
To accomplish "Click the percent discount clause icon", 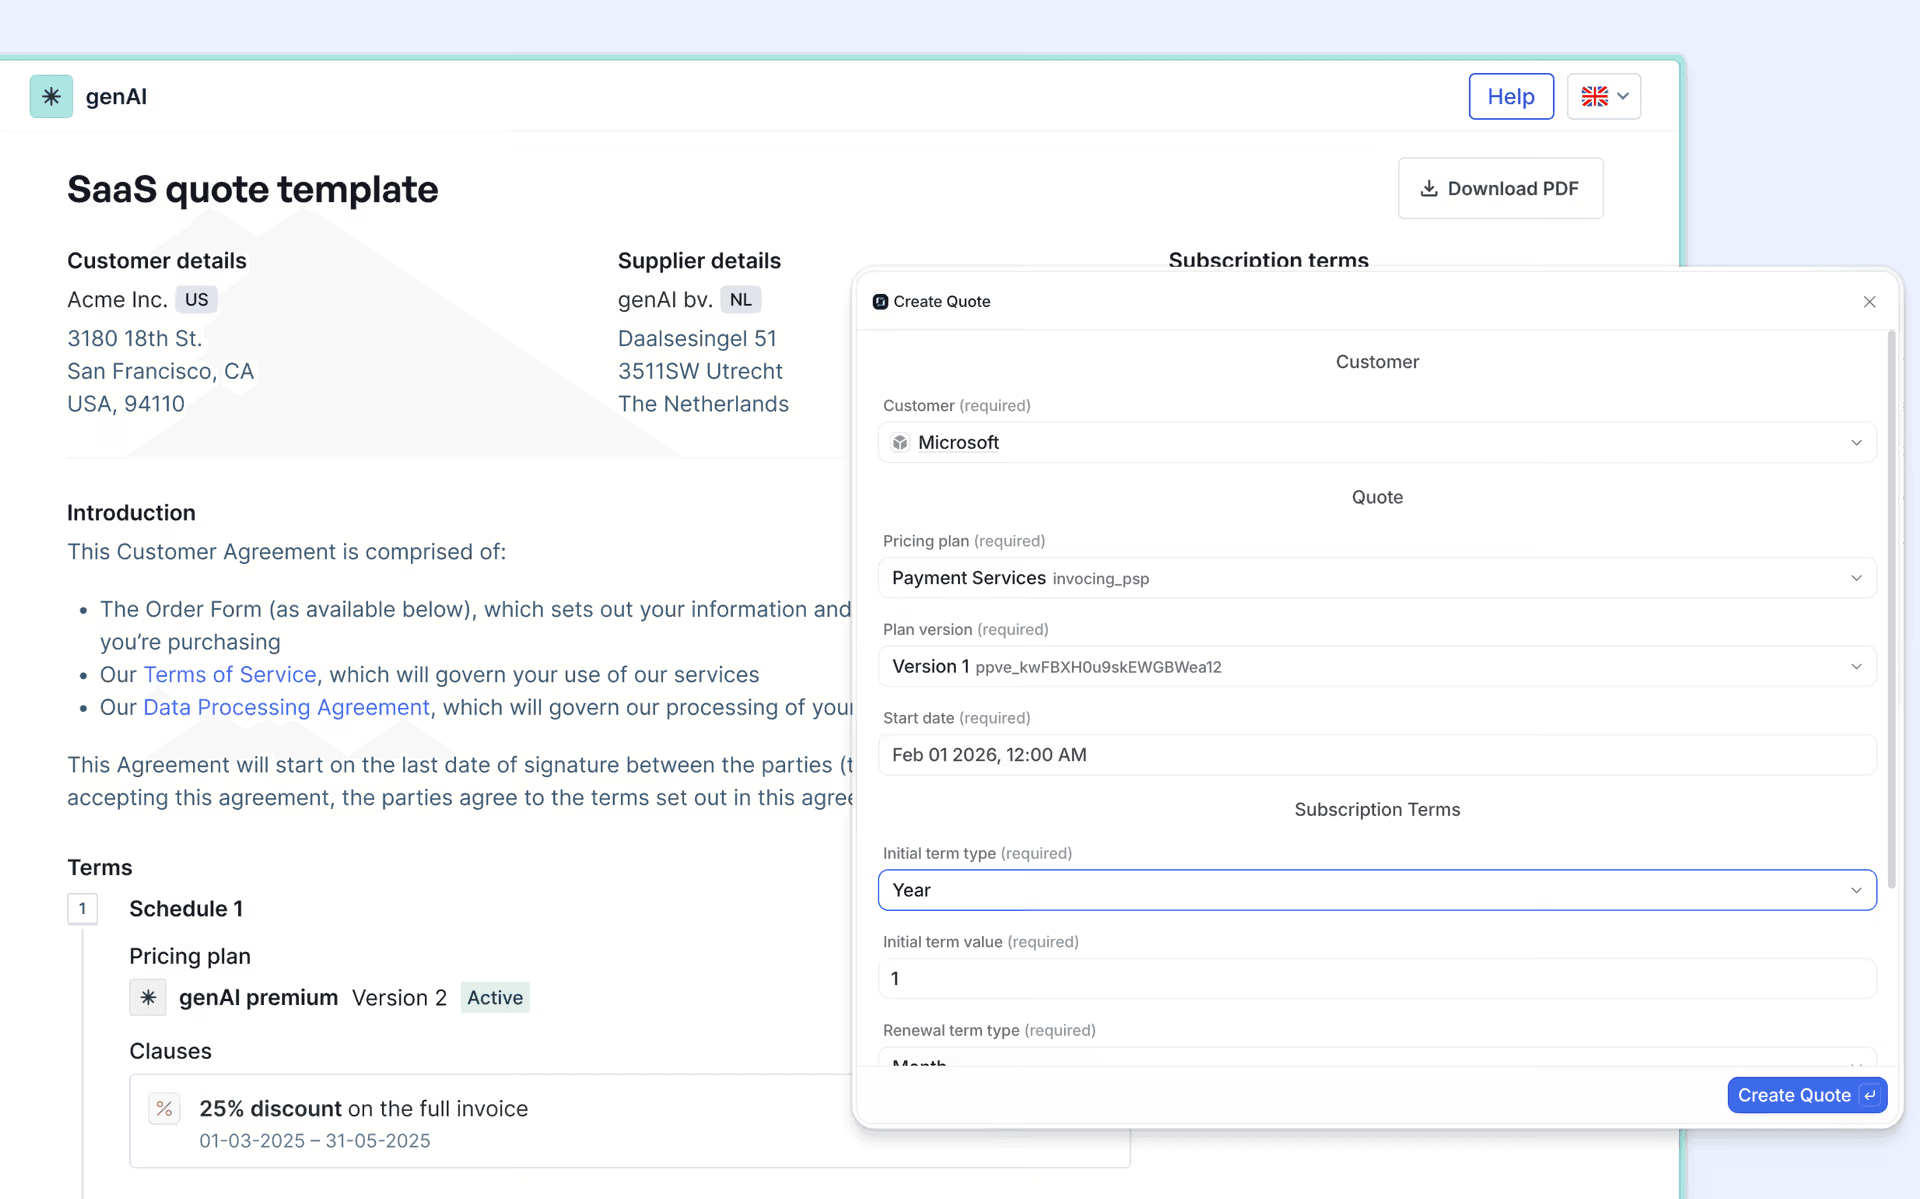I will (164, 1108).
